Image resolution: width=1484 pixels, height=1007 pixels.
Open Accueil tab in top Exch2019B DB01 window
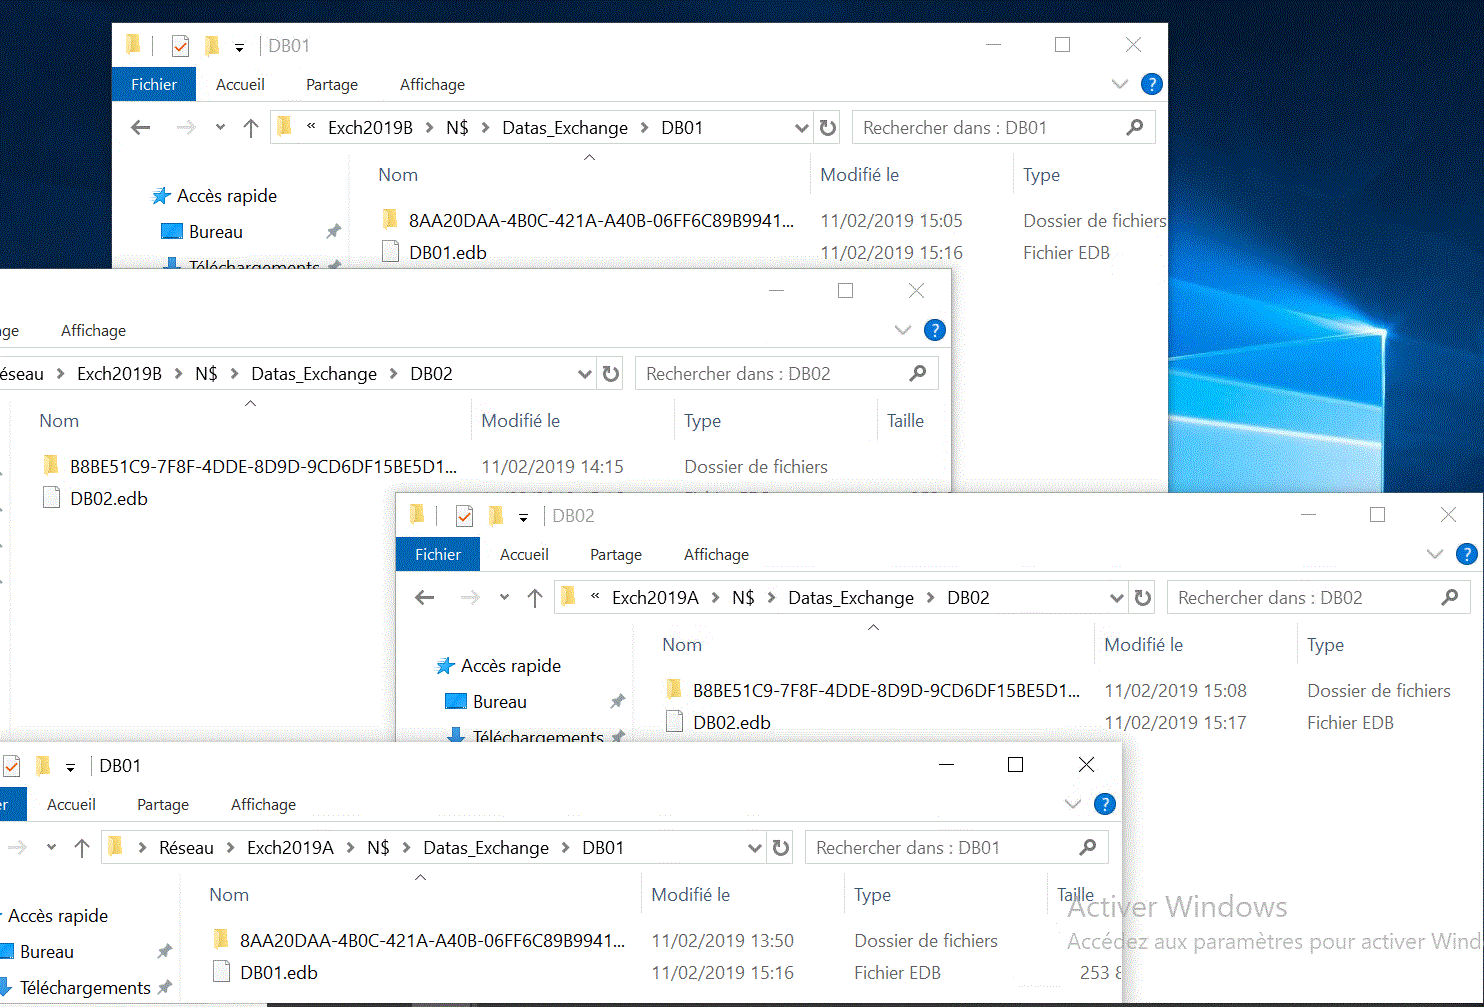(240, 85)
